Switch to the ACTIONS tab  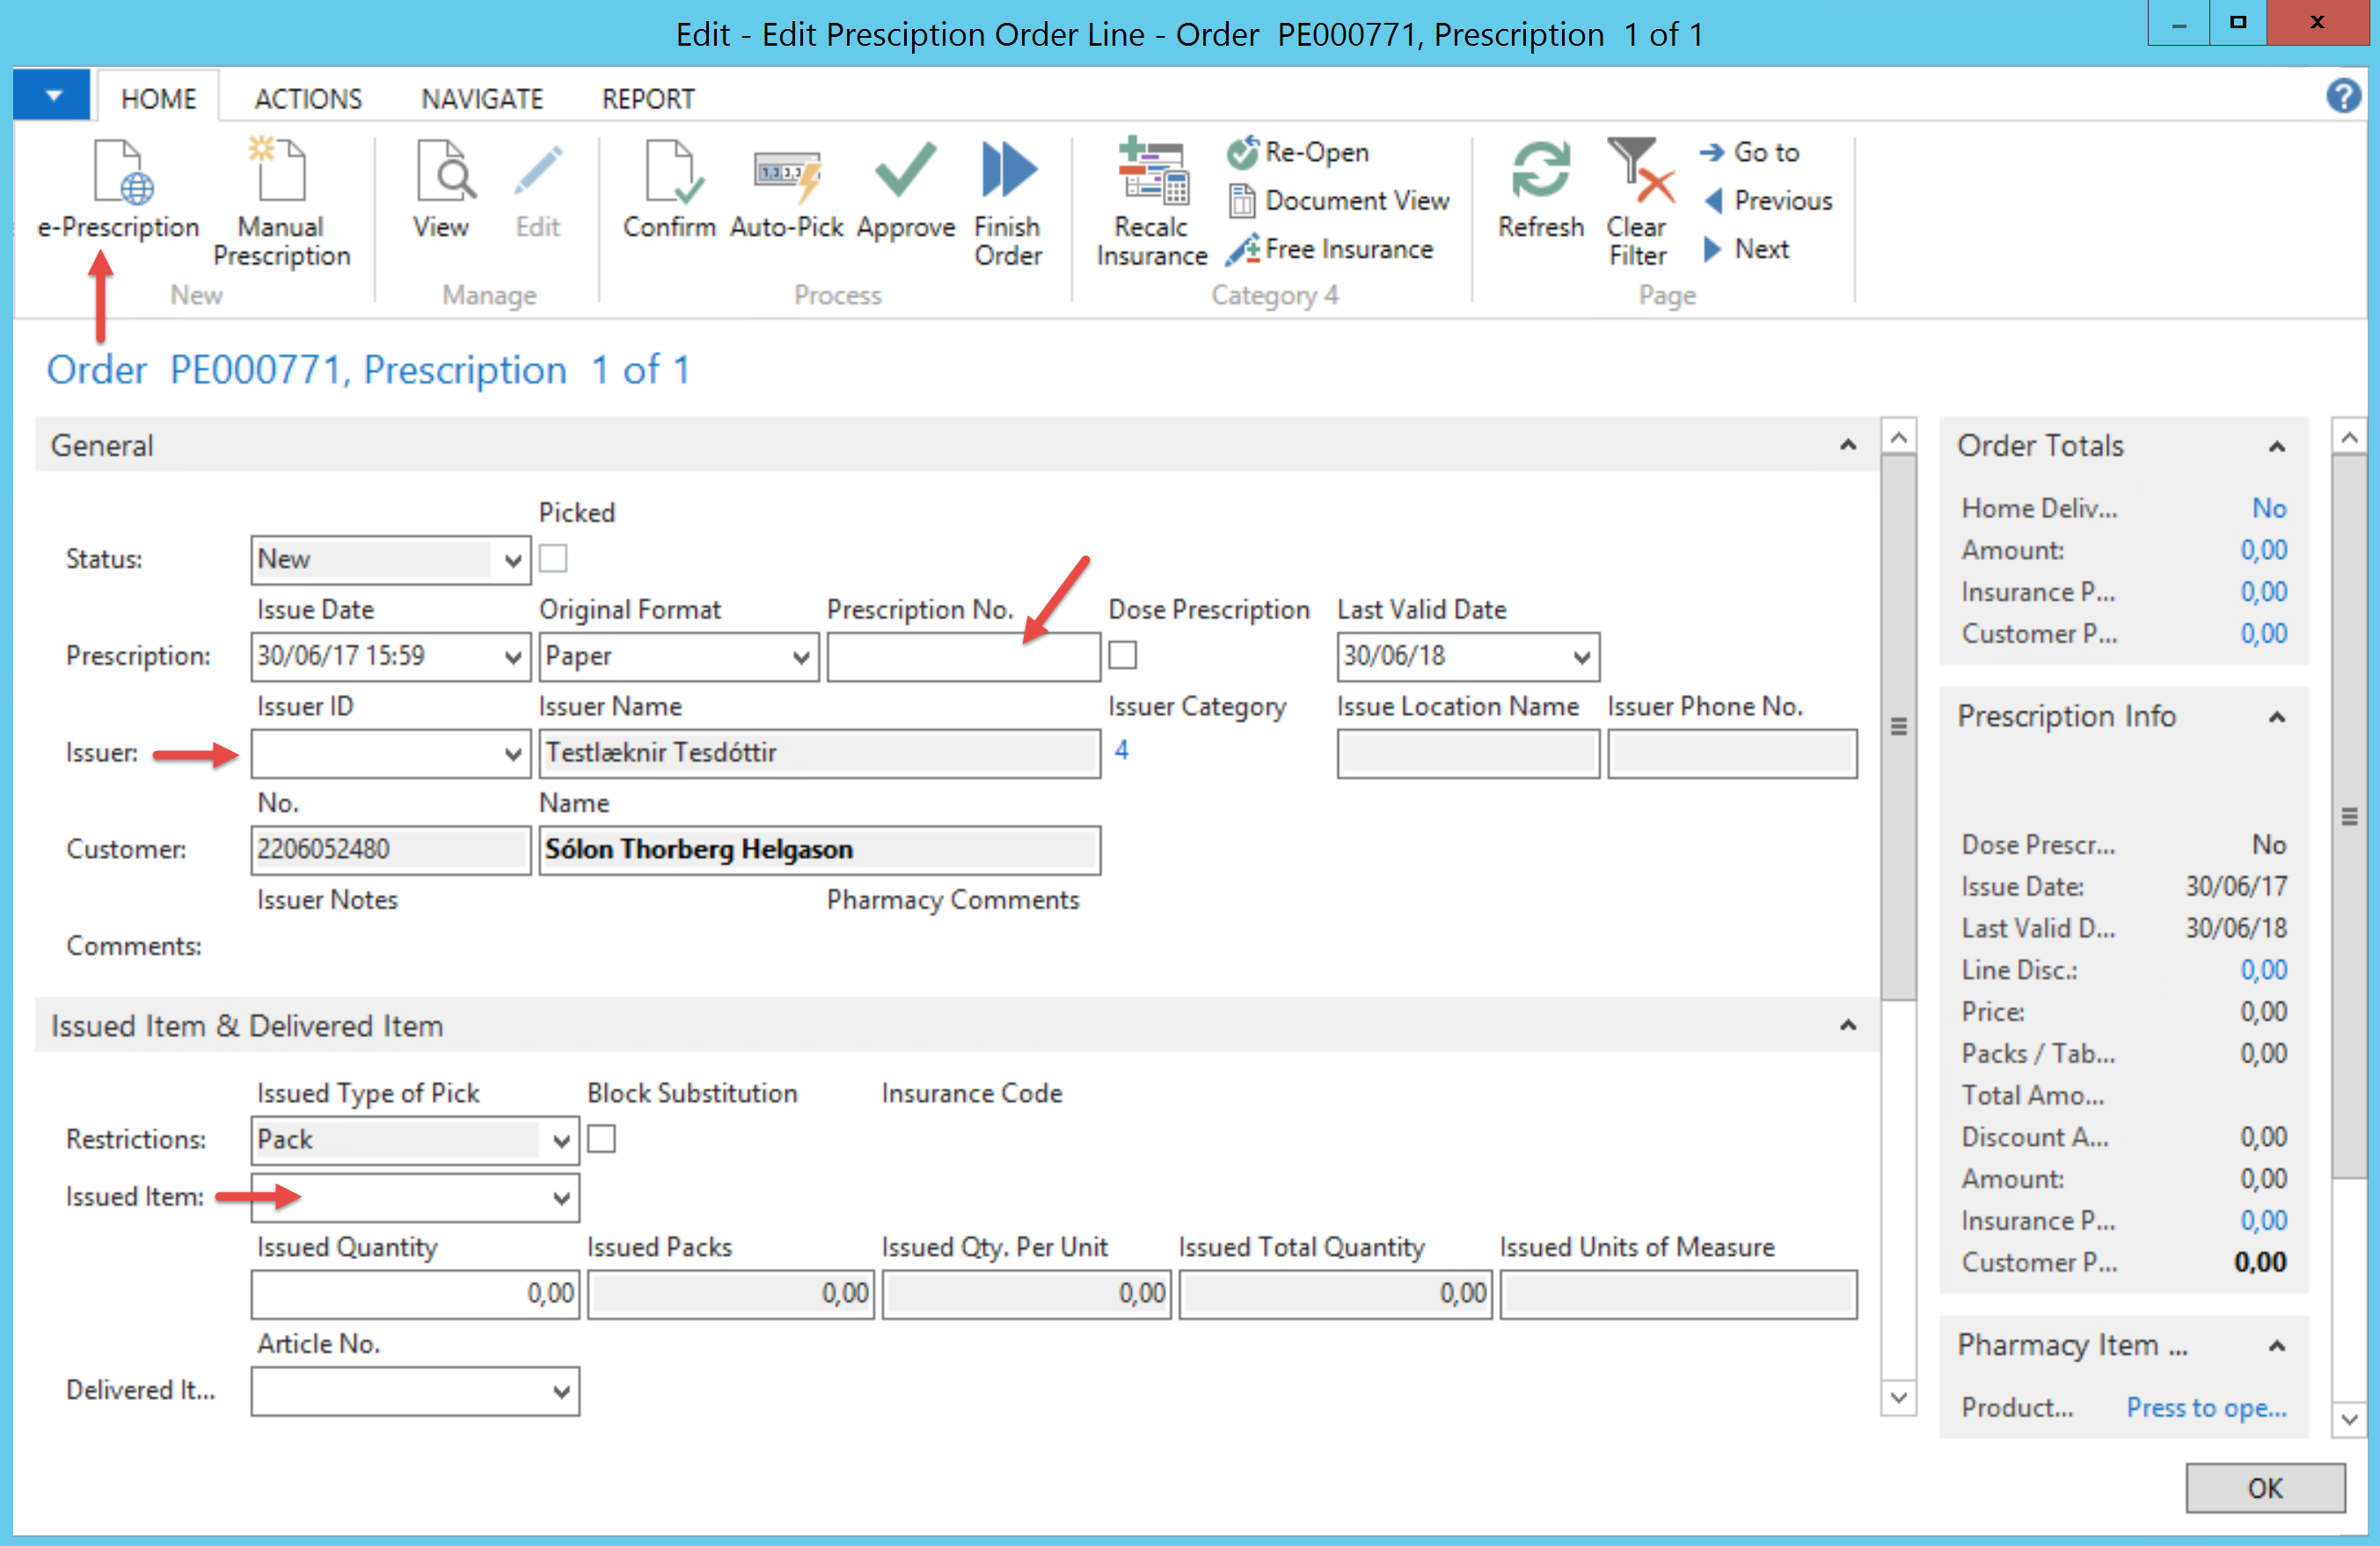[308, 99]
